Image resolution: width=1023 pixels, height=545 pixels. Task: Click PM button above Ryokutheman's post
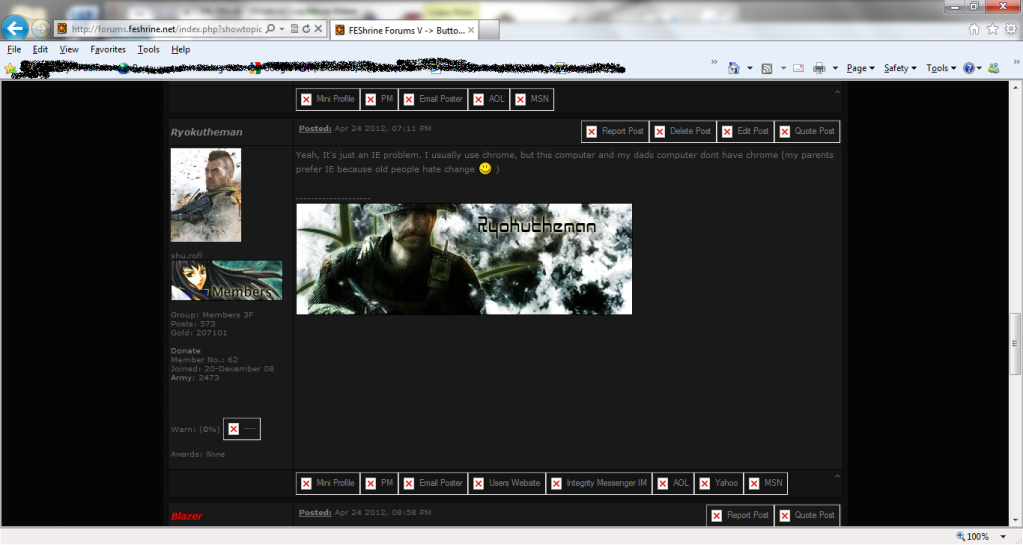point(379,99)
